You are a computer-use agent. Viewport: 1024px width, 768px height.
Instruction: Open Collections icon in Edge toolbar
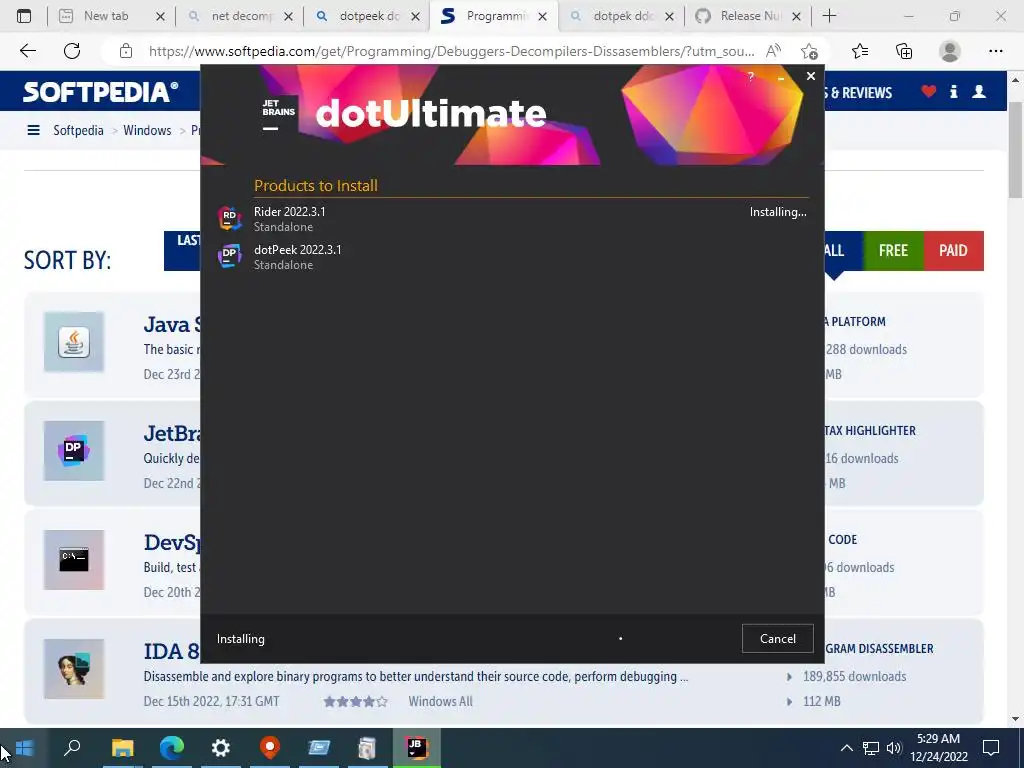point(904,51)
